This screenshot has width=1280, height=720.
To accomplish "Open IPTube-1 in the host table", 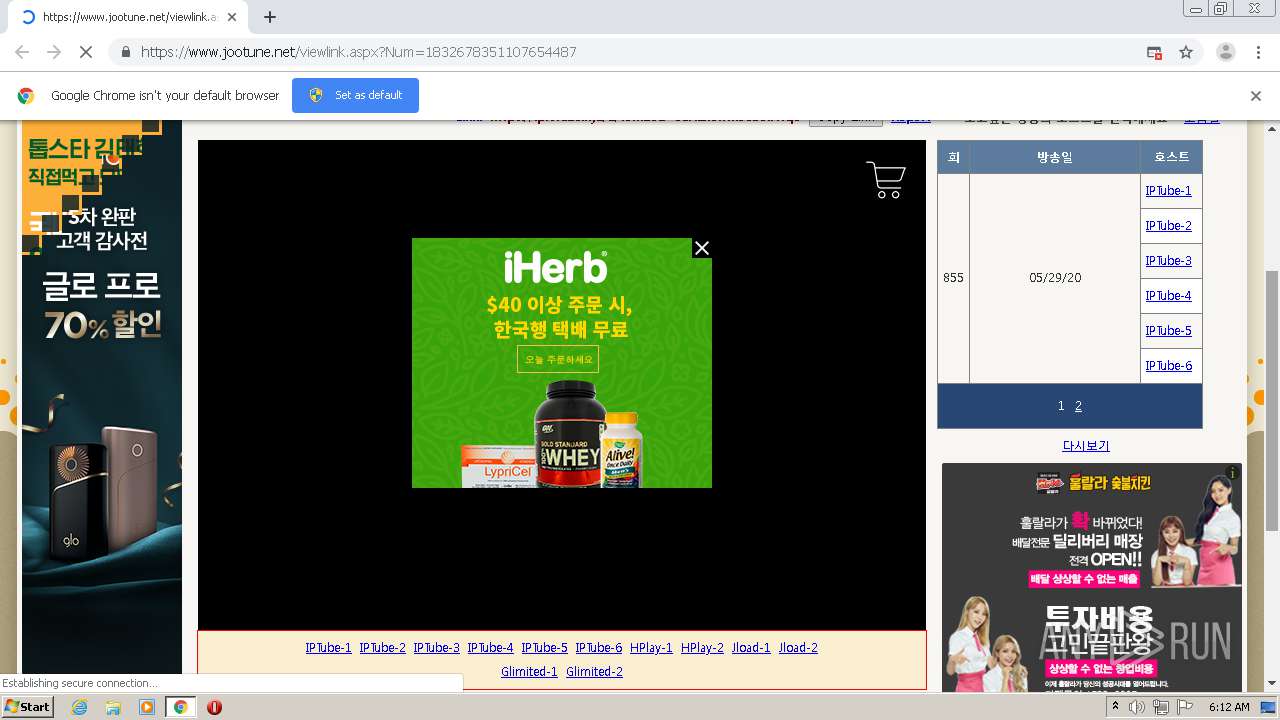I will coord(1168,191).
